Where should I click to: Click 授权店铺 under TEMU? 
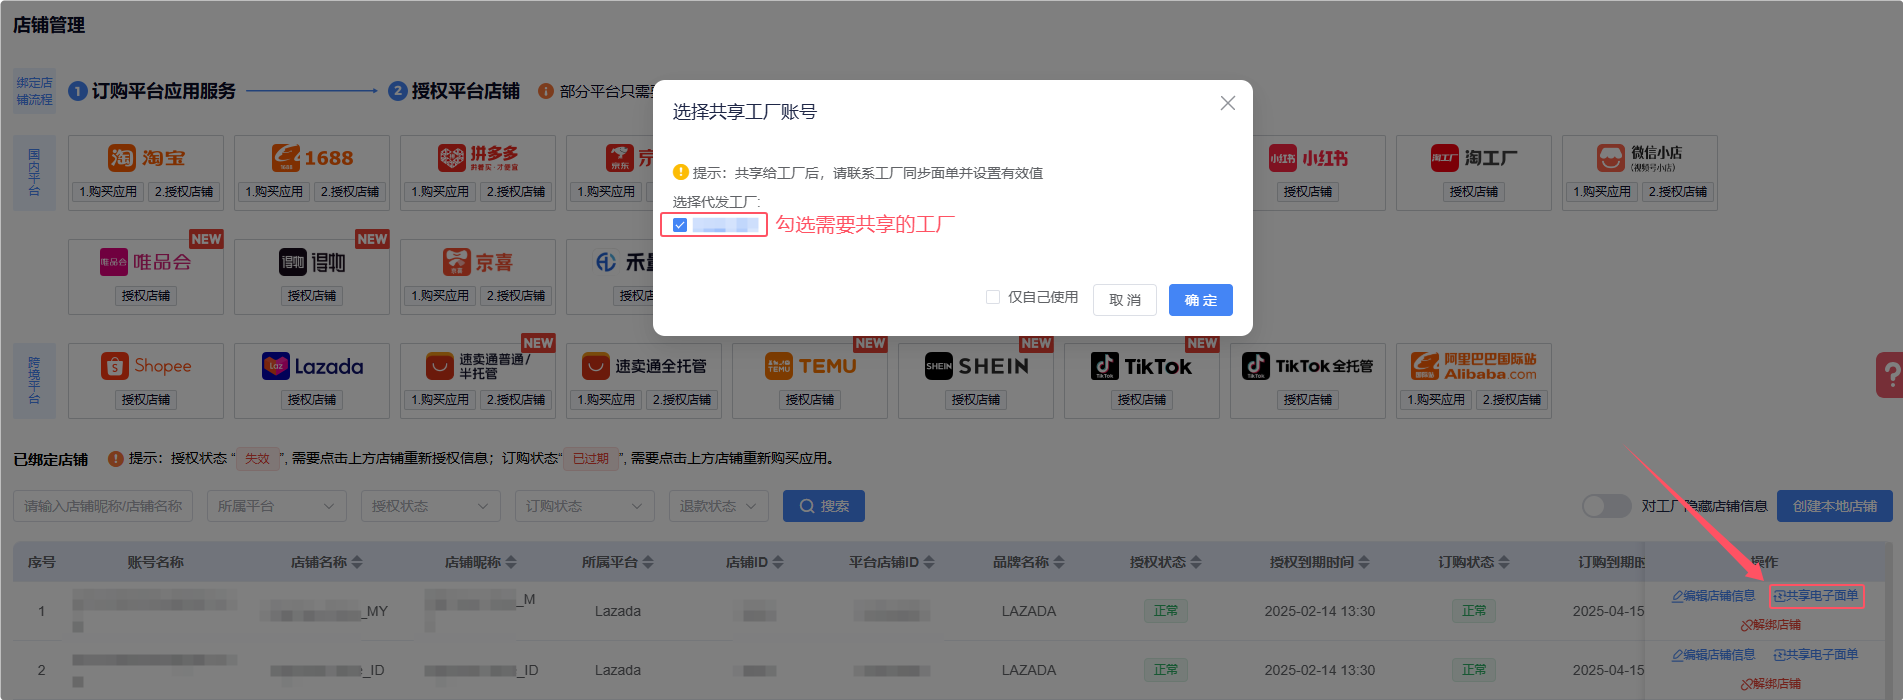[x=810, y=400]
